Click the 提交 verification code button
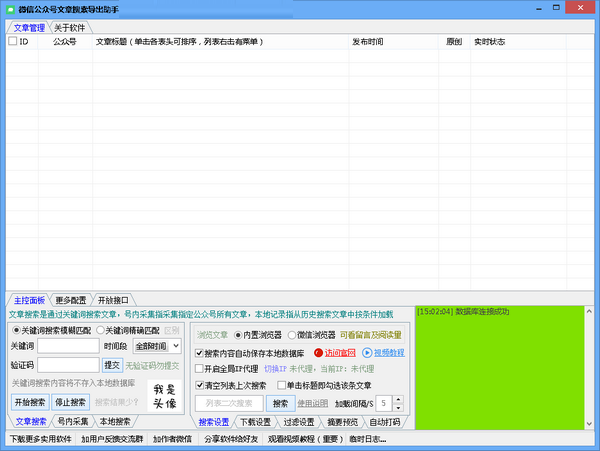Screen dimensions: 600x451 [112, 365]
